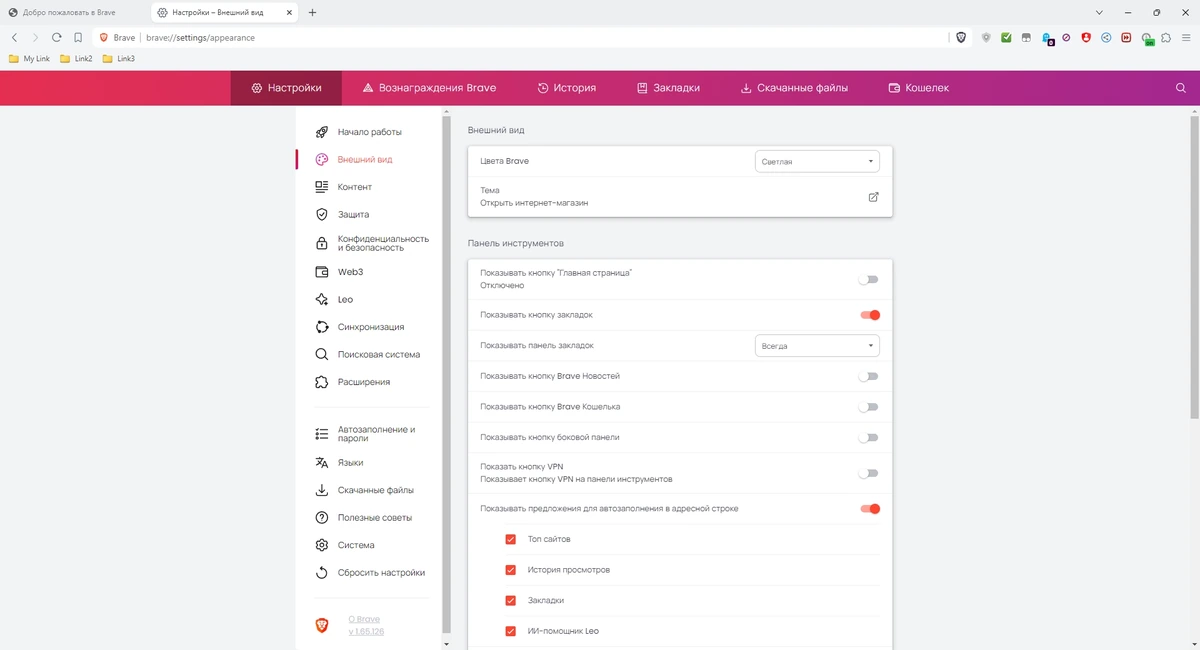Uncheck 'История просмотров' checkbox

[x=511, y=570]
